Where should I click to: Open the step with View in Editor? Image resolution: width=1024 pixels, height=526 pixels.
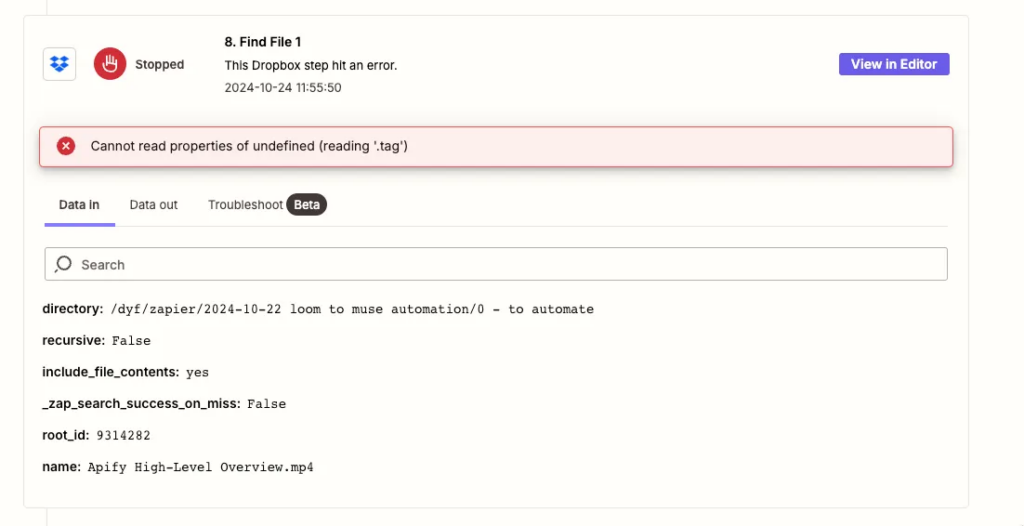(x=893, y=64)
